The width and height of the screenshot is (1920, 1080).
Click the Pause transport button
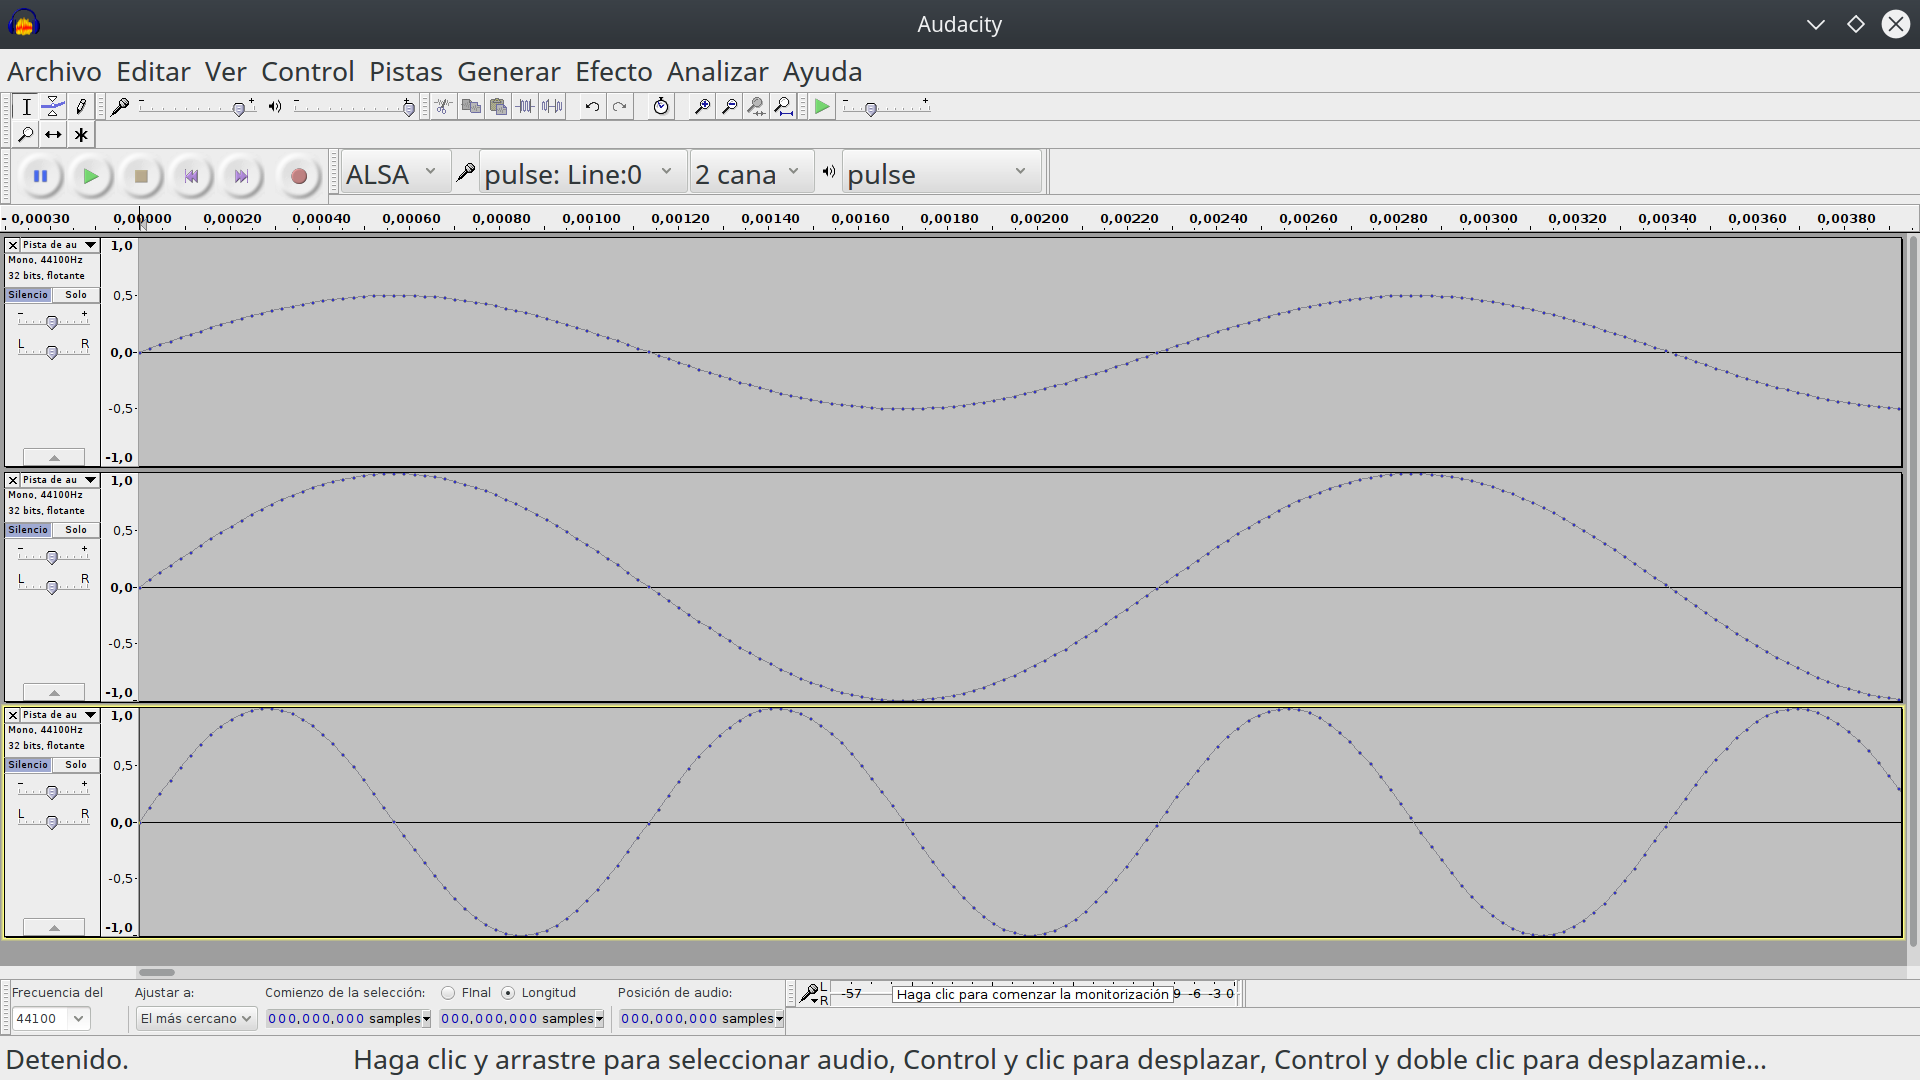pos(40,177)
